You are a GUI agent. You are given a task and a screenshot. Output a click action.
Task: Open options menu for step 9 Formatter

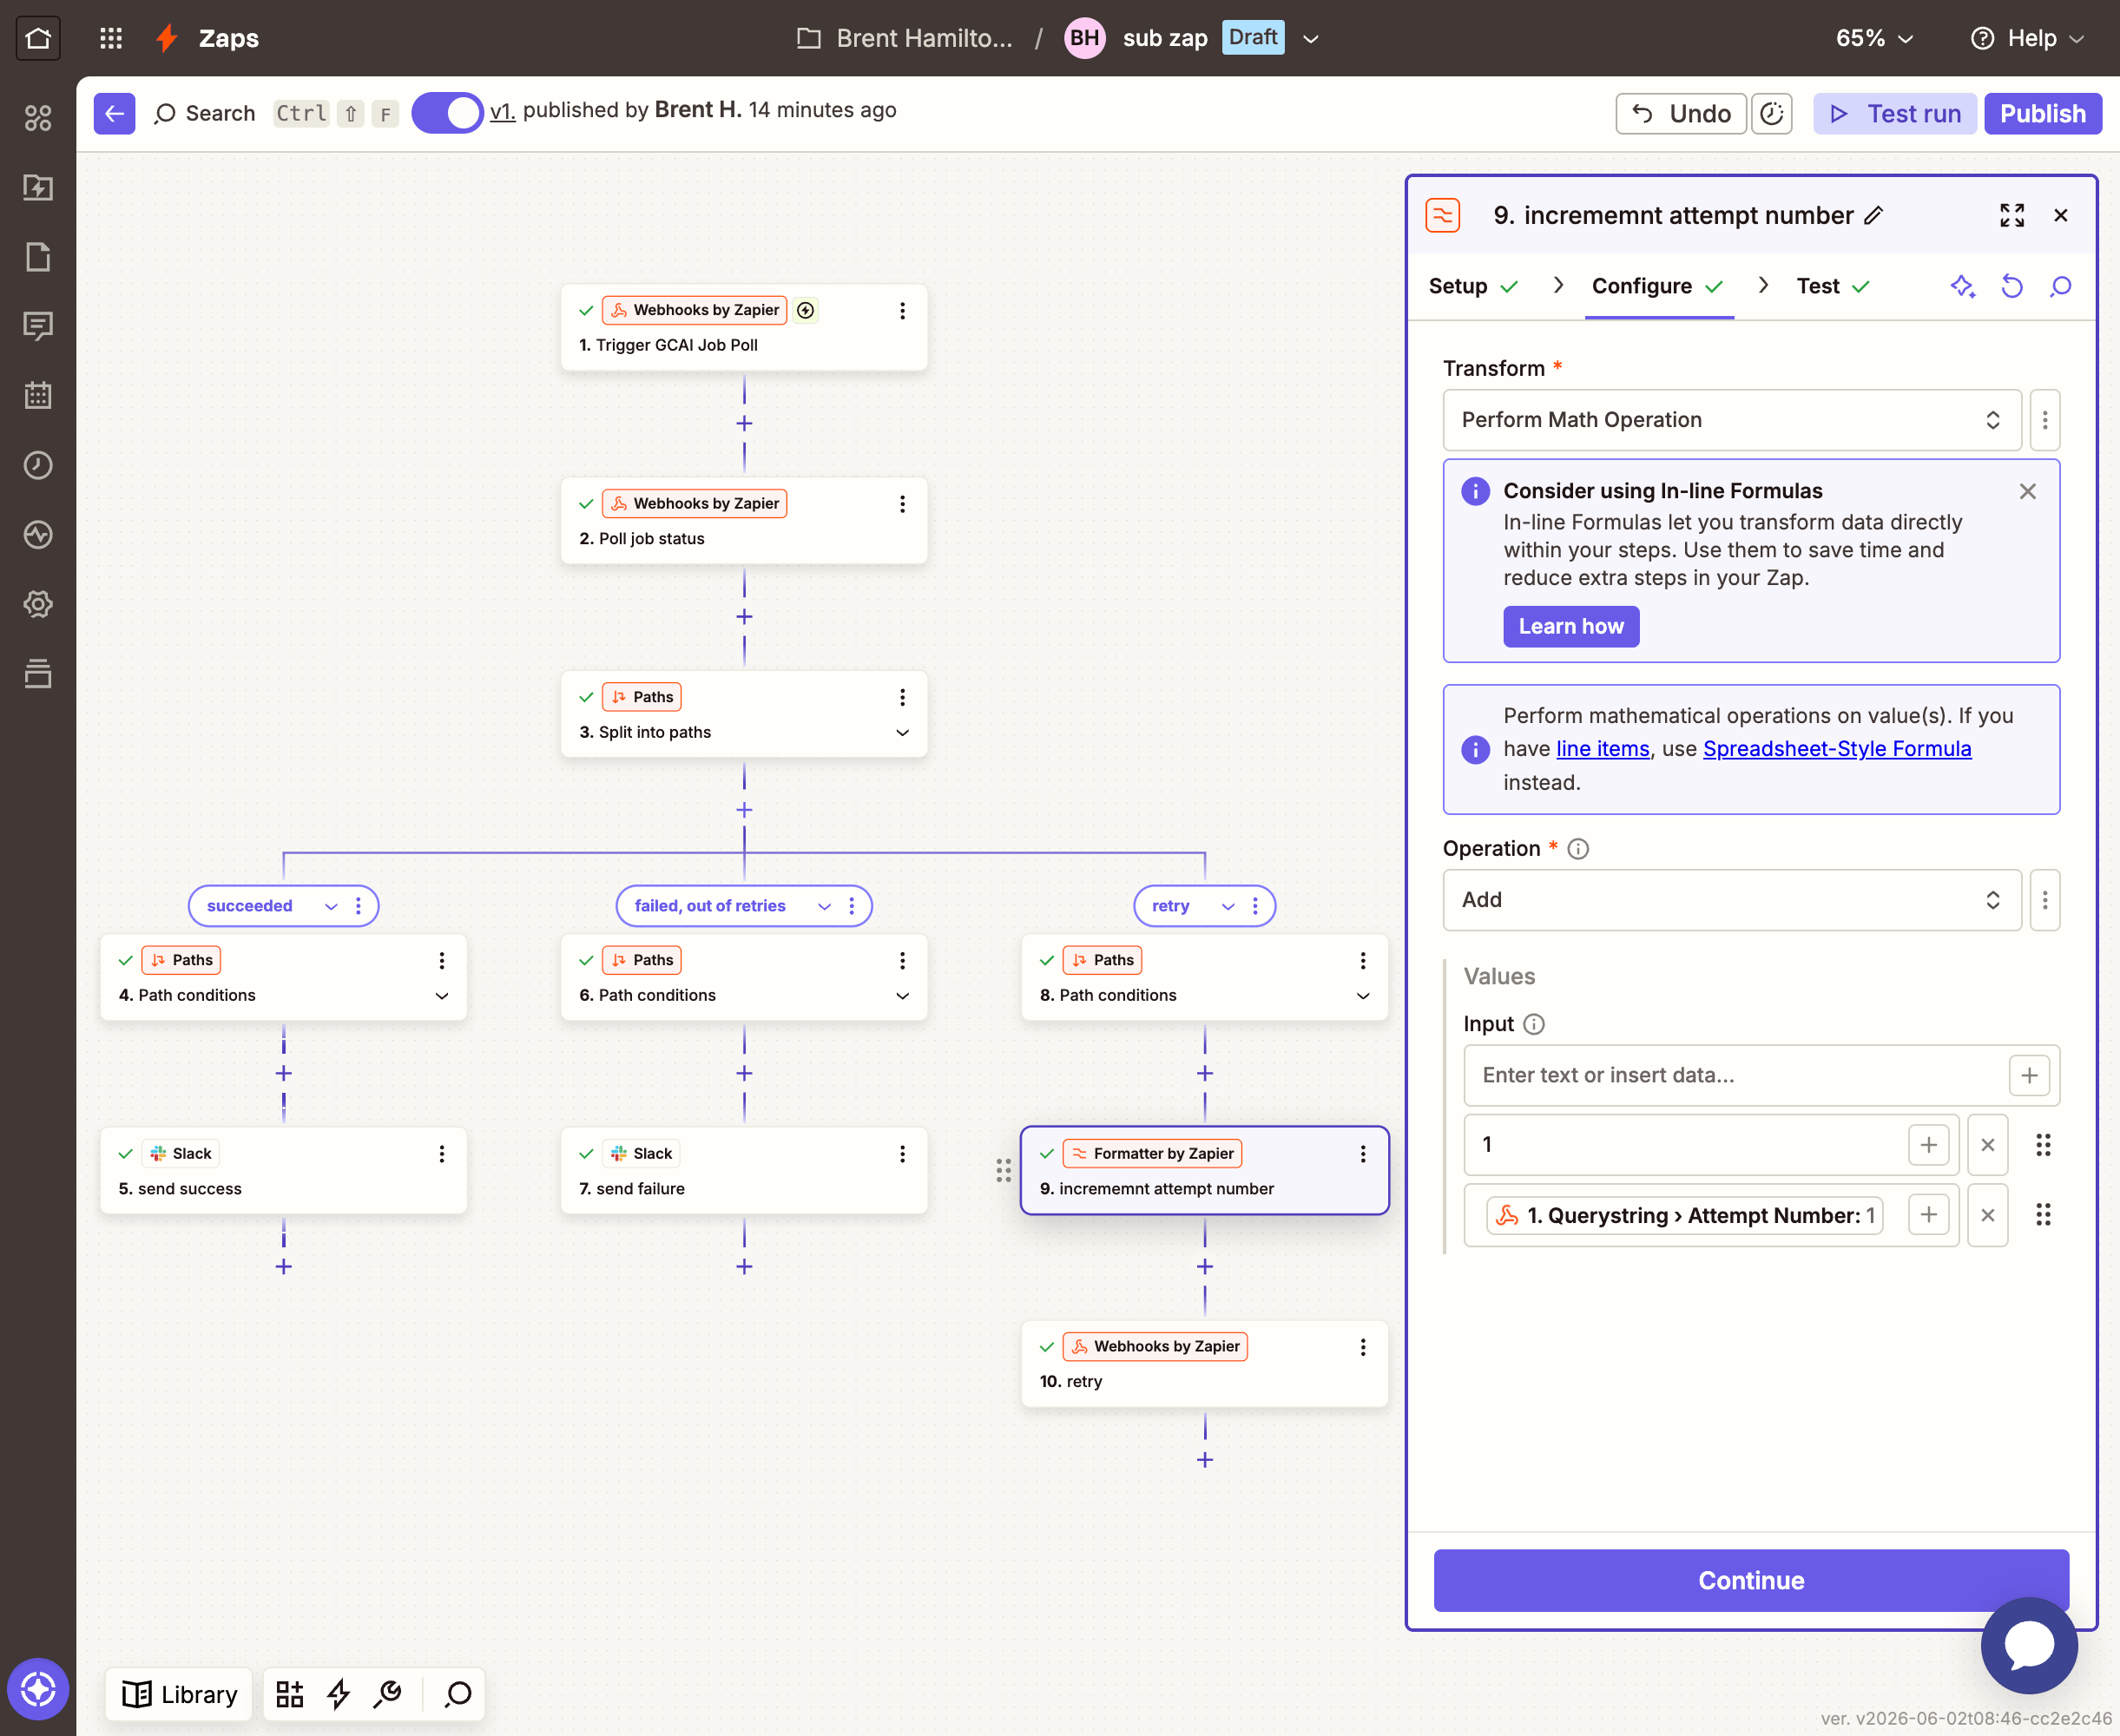(x=1362, y=1154)
